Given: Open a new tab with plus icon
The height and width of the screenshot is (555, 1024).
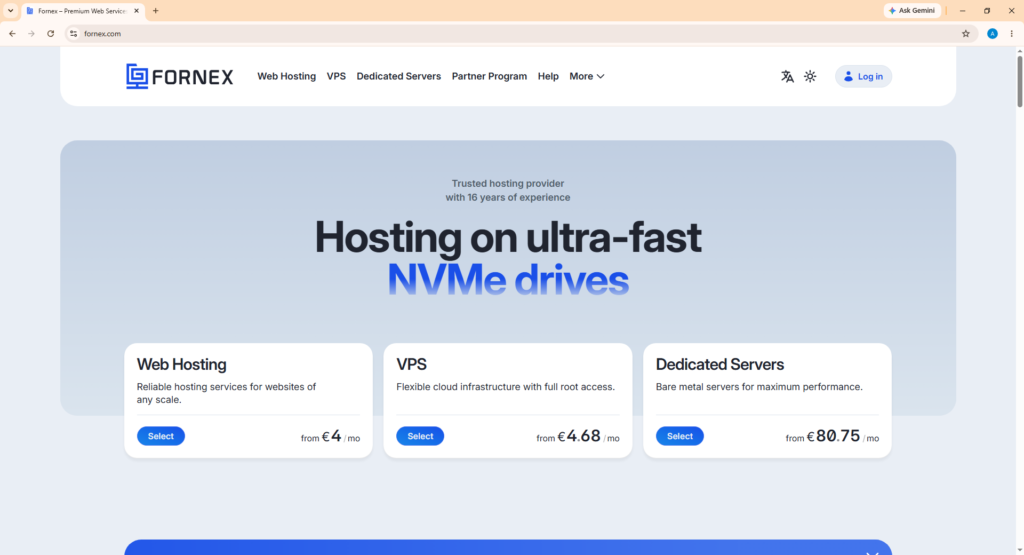Looking at the screenshot, I should pos(155,10).
